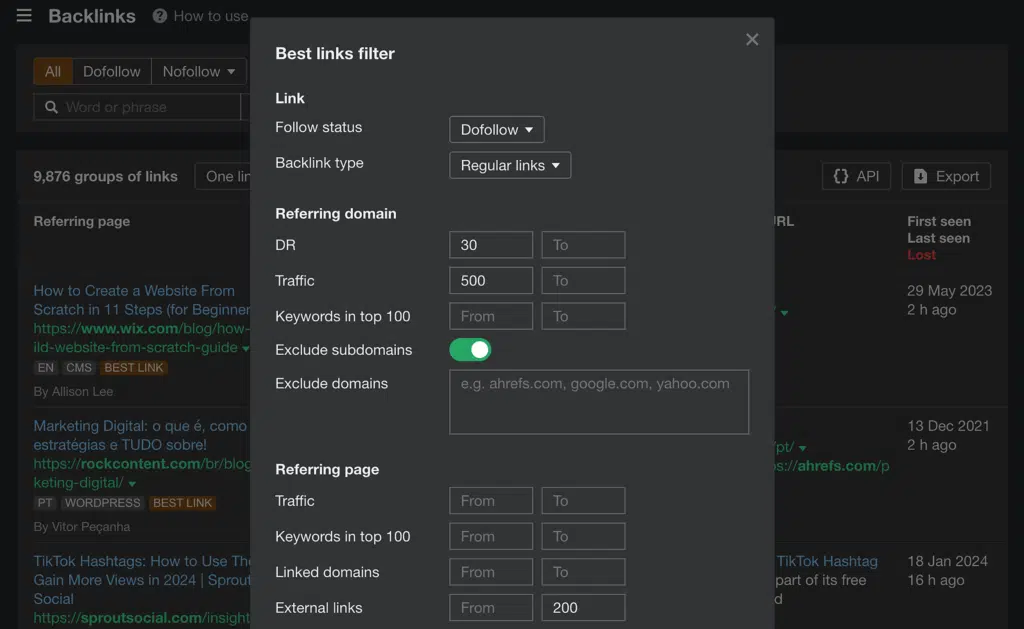Image resolution: width=1024 pixels, height=629 pixels.
Task: Click the Exclude domains text area
Action: coord(598,402)
